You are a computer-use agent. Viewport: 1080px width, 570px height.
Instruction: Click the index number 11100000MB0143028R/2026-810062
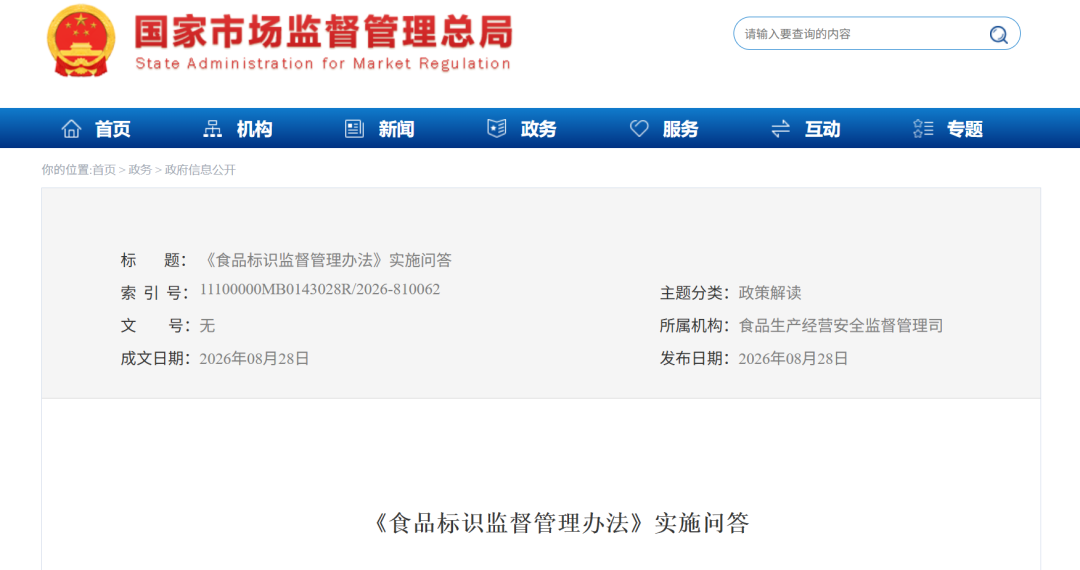pos(320,290)
